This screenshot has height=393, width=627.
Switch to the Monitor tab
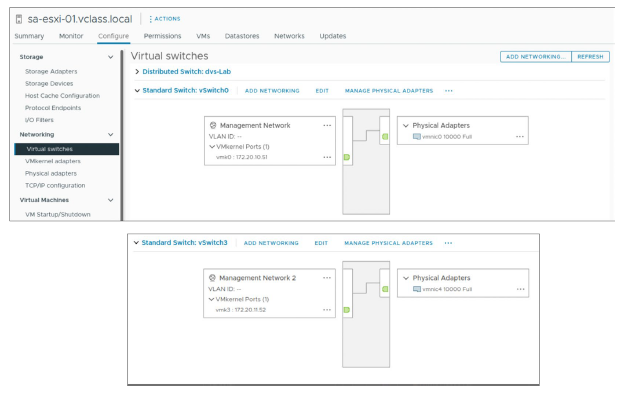(71, 36)
